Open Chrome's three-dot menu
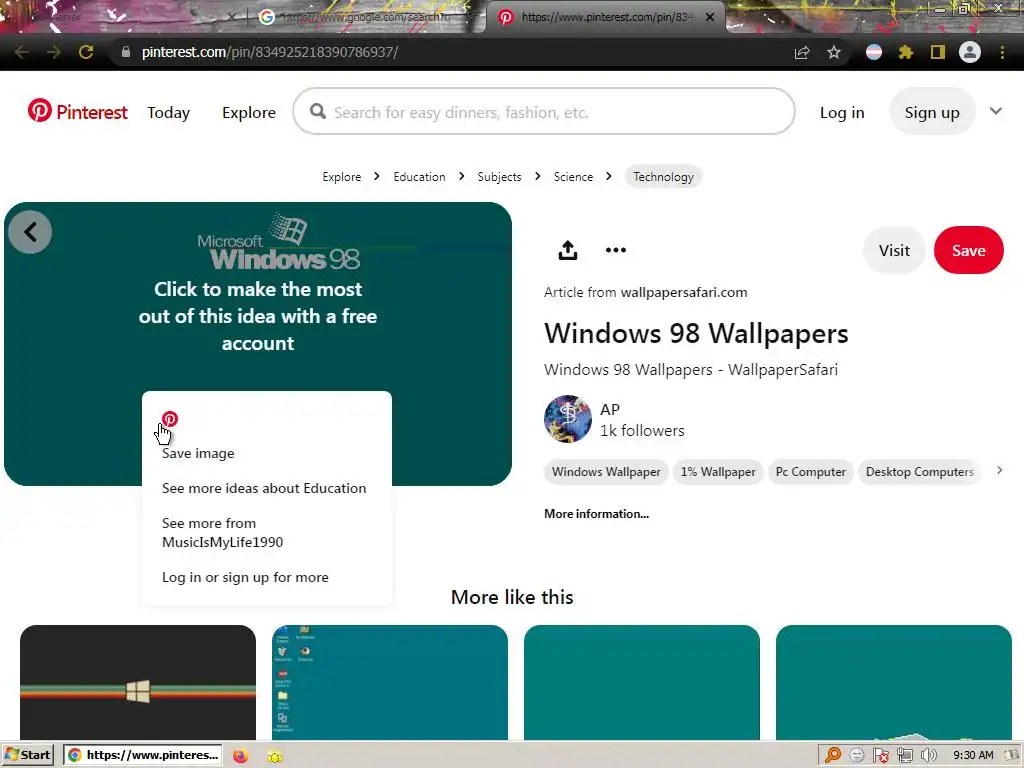Image resolution: width=1024 pixels, height=768 pixels. pos(1002,52)
